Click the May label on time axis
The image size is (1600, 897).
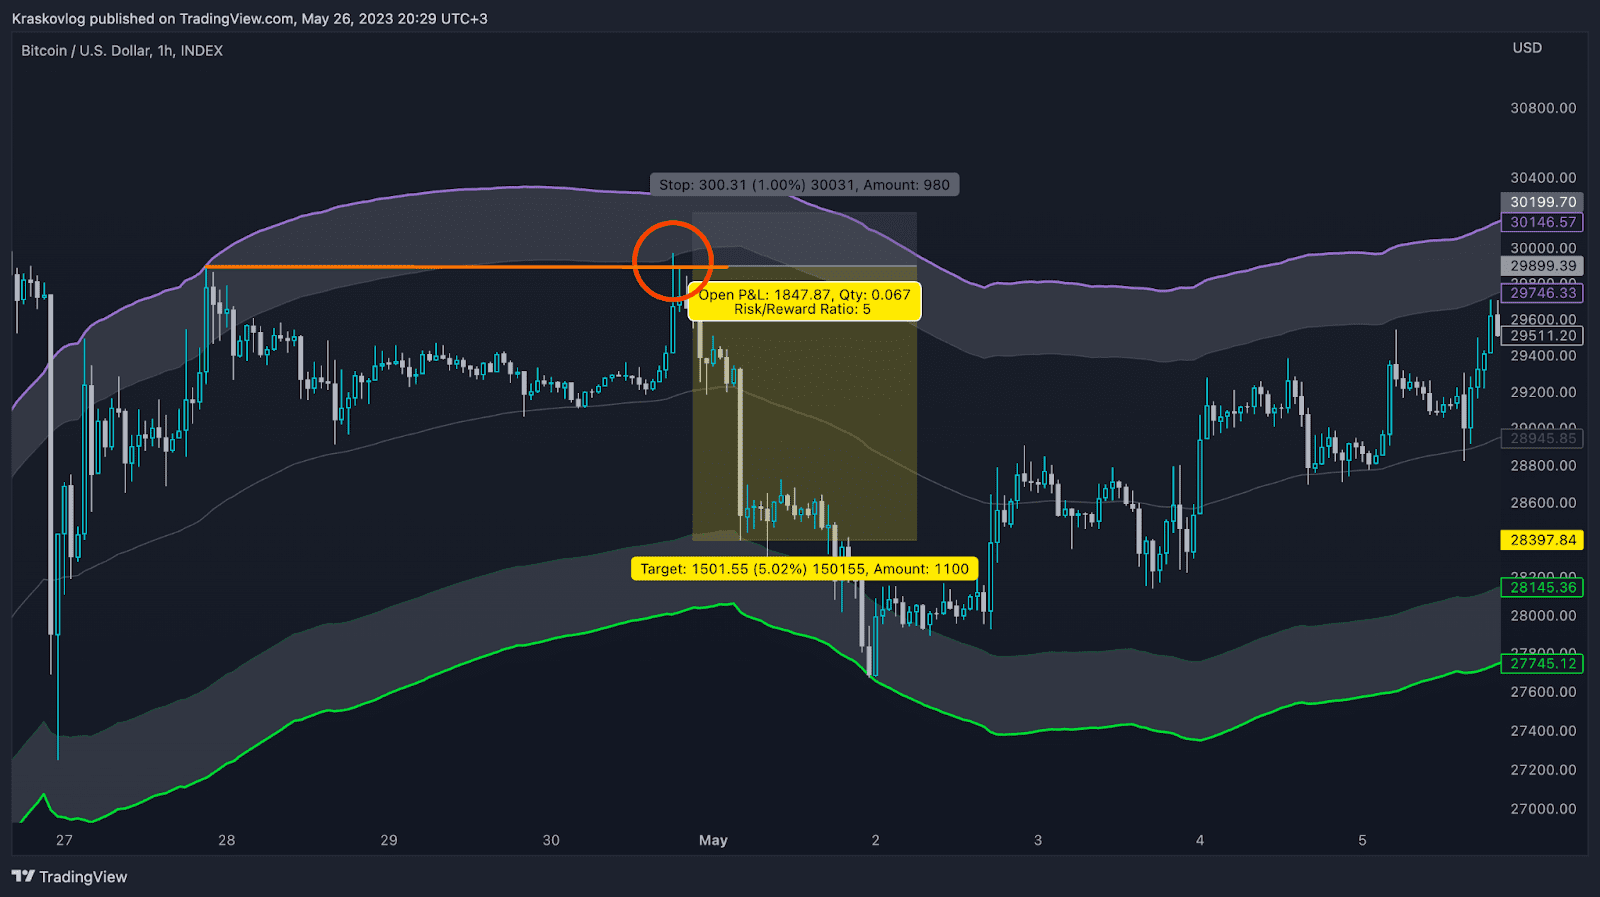pyautogui.click(x=713, y=840)
